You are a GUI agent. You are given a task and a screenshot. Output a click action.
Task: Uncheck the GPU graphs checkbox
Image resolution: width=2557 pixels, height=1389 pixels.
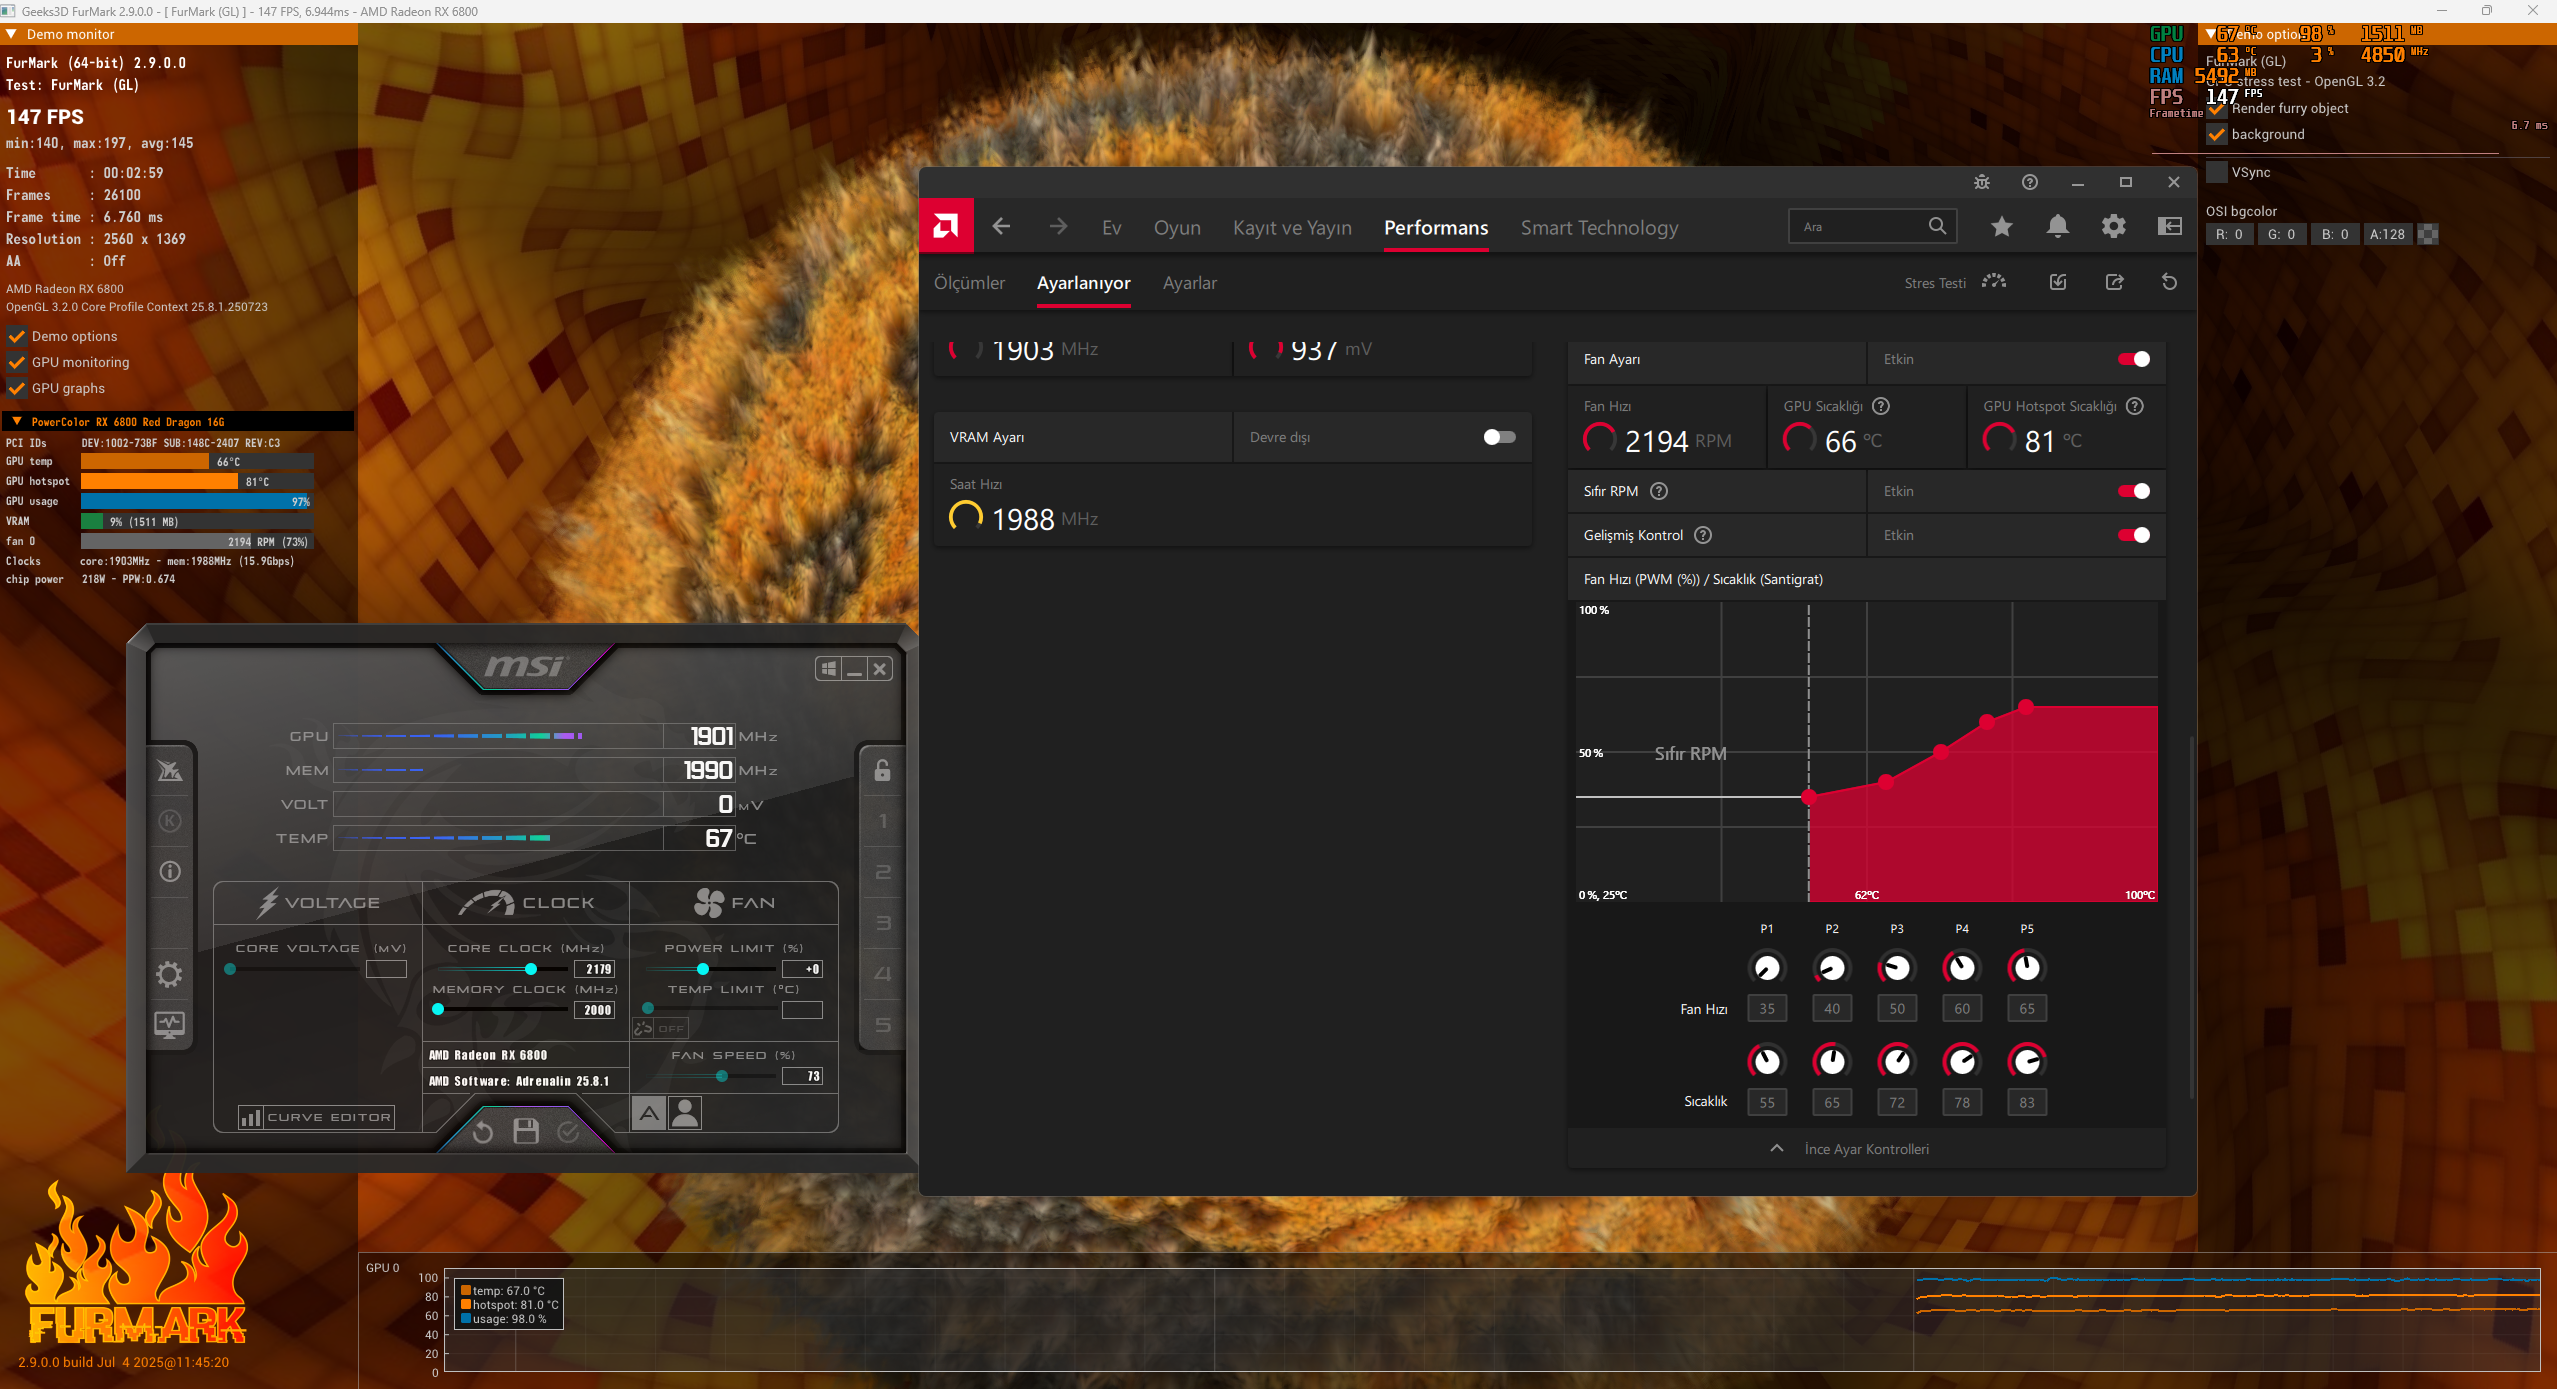pos(17,388)
